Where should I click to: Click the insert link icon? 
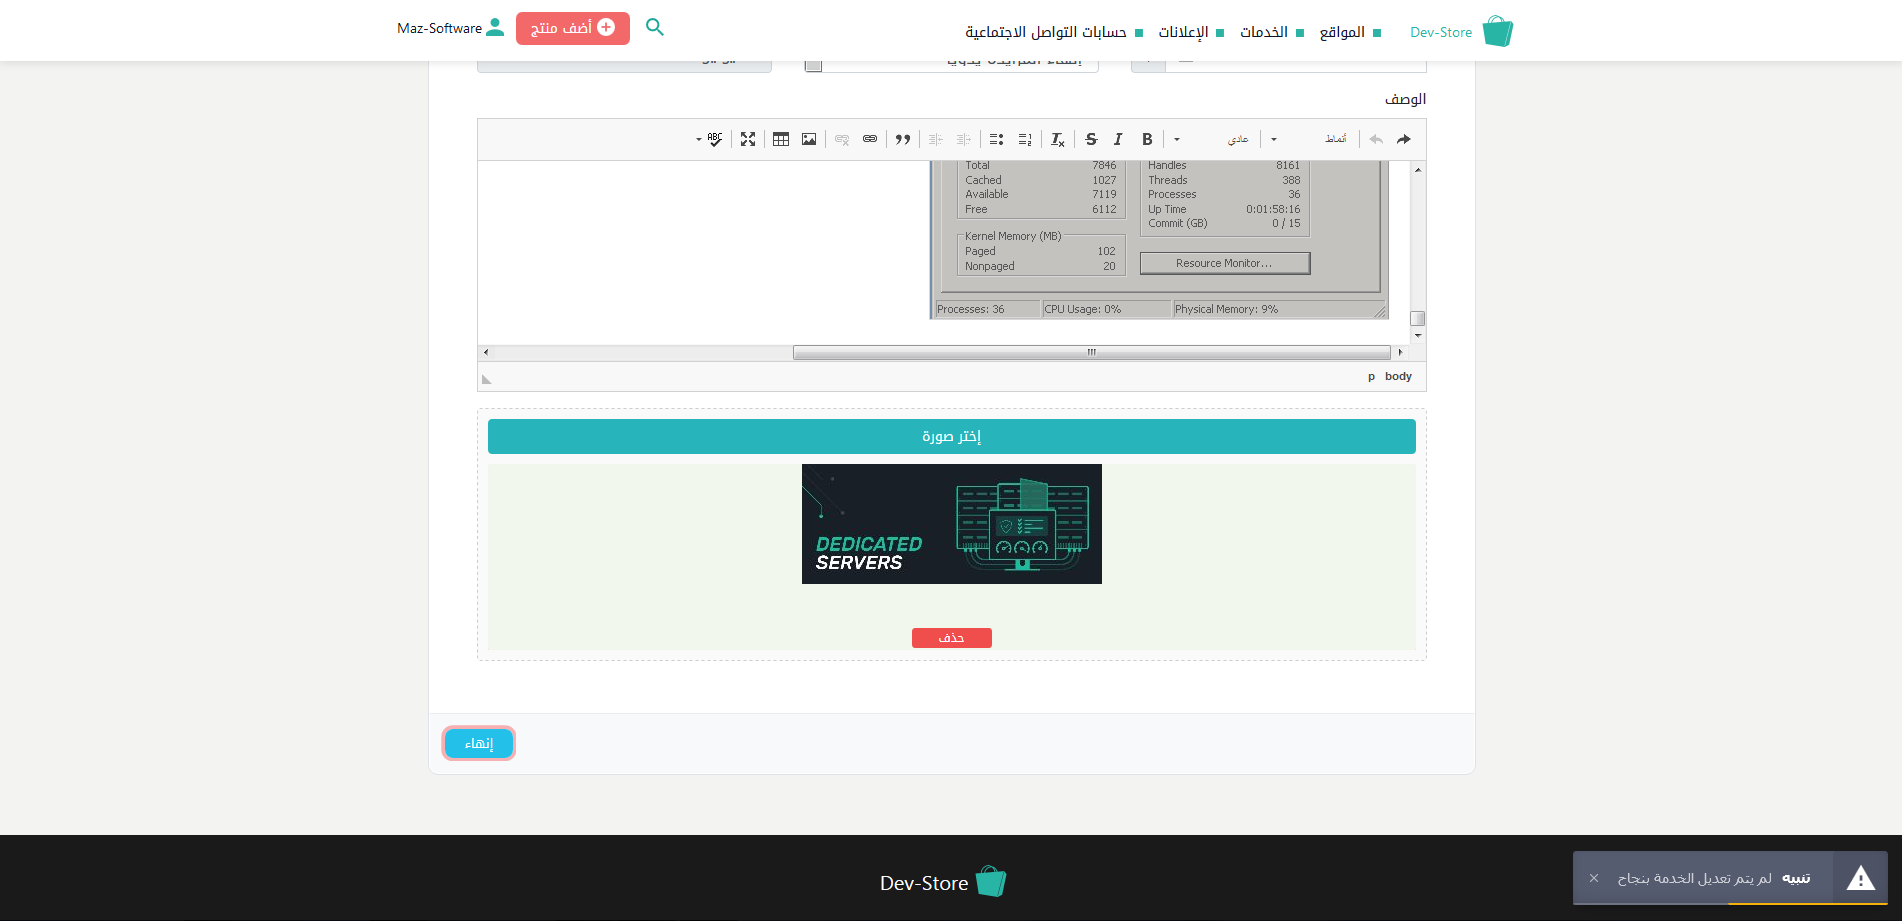pyautogui.click(x=870, y=139)
